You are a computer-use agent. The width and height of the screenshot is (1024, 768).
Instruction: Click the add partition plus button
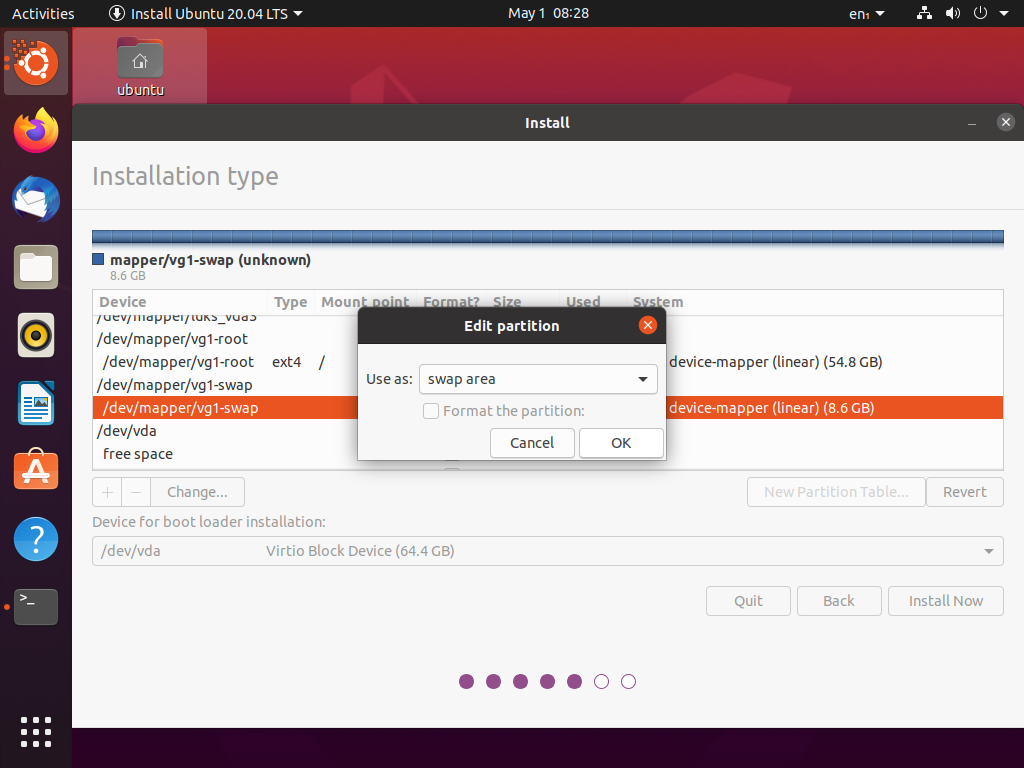[x=107, y=492]
